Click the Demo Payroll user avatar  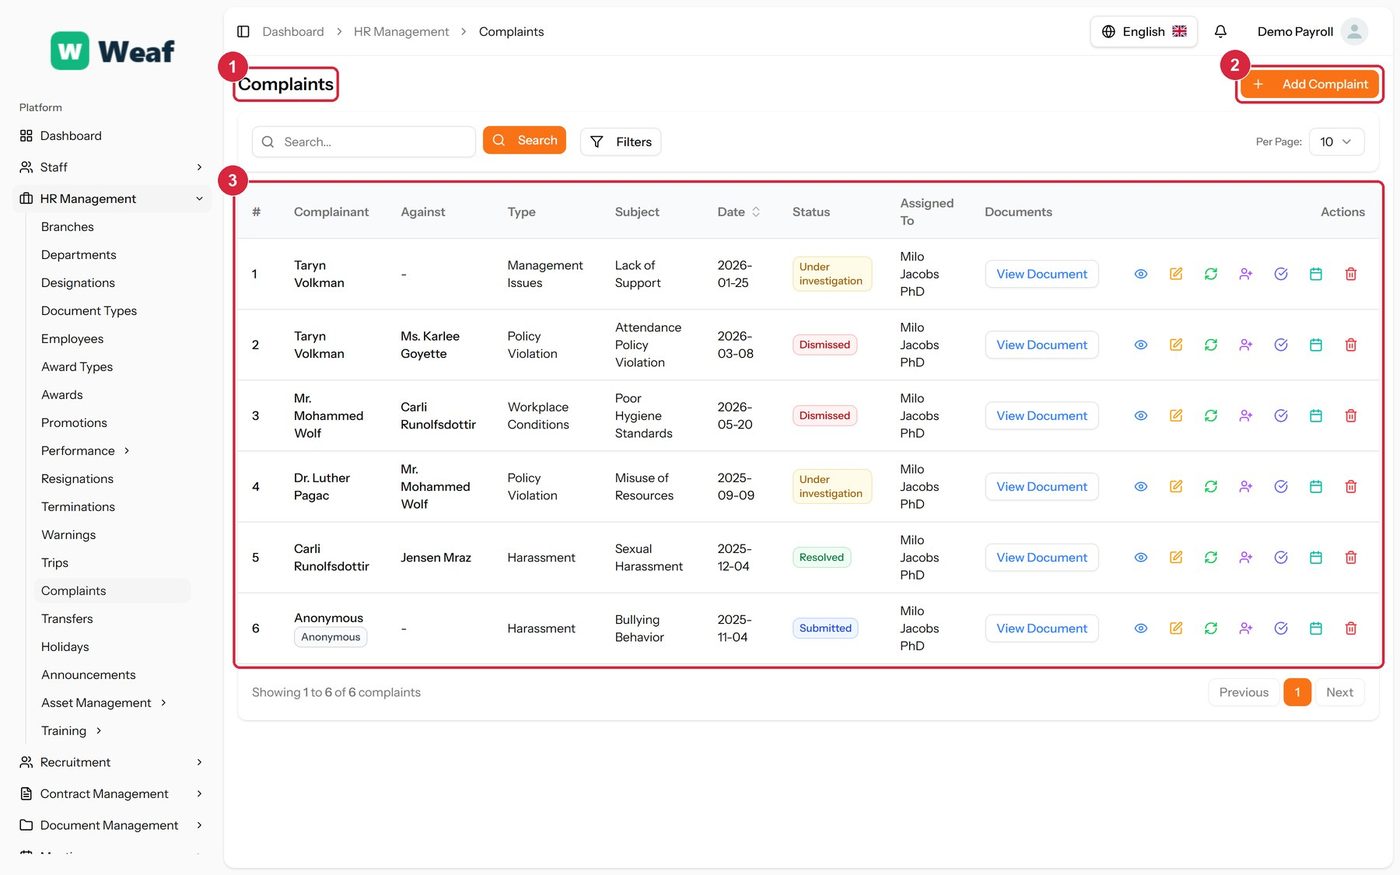pos(1354,32)
